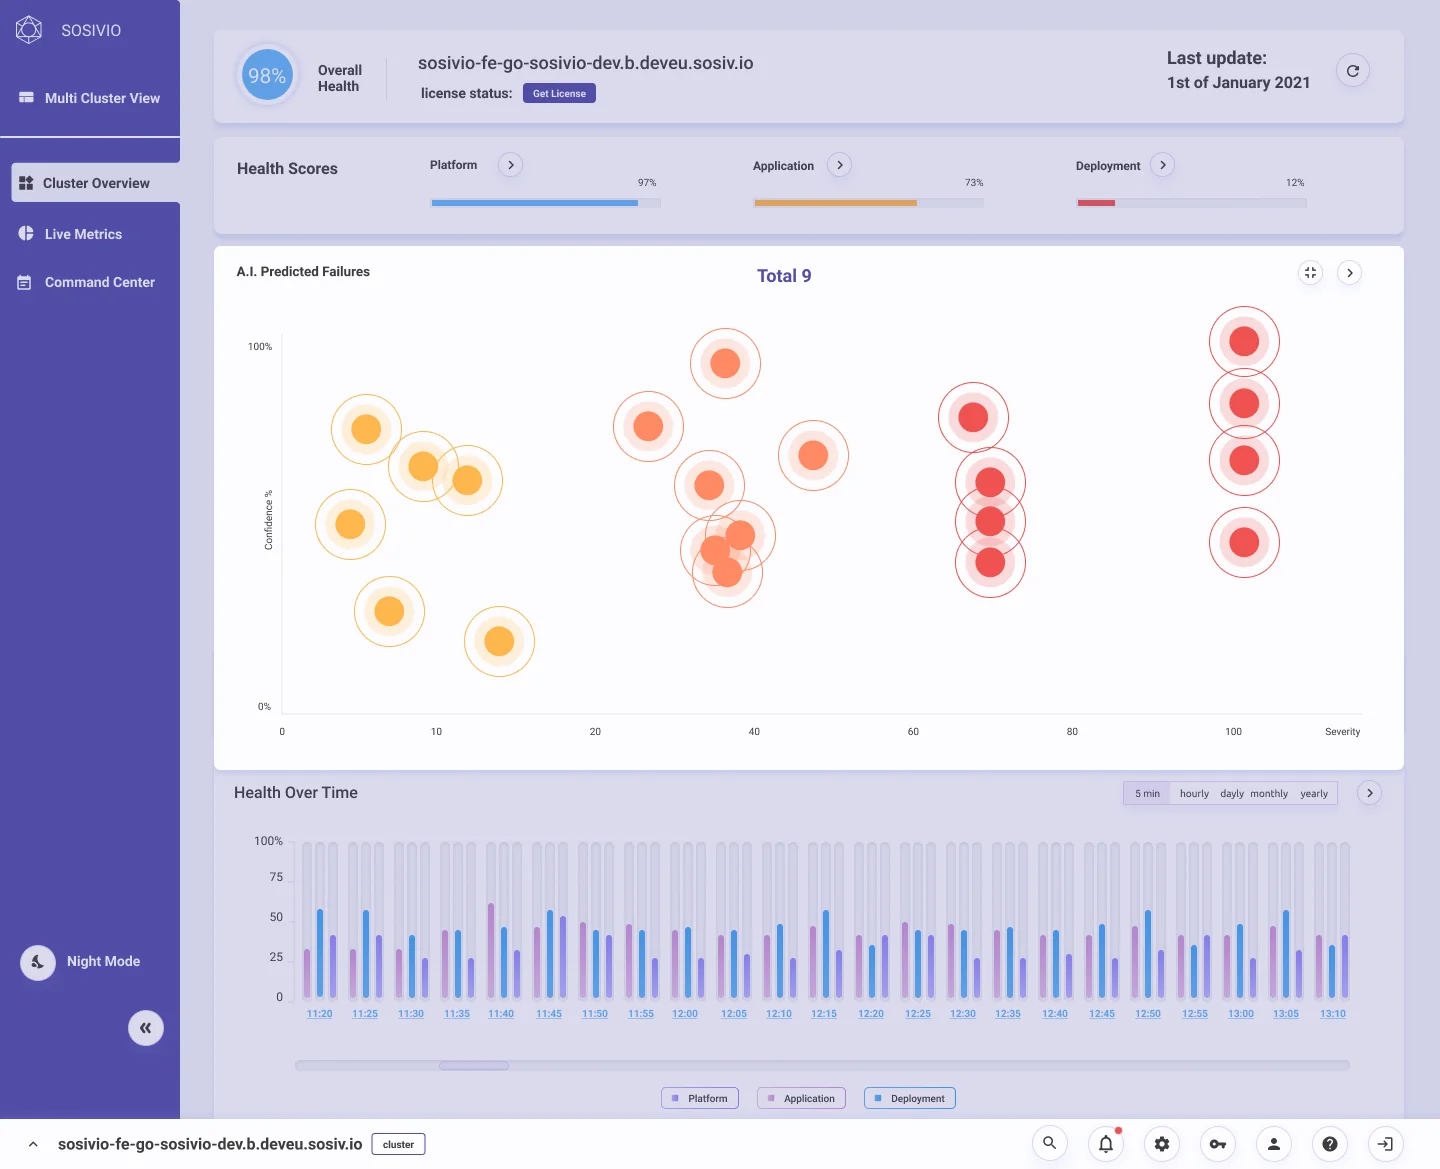Viewport: 1440px width, 1169px height.
Task: Expand Deployment health score details
Action: pos(1162,165)
